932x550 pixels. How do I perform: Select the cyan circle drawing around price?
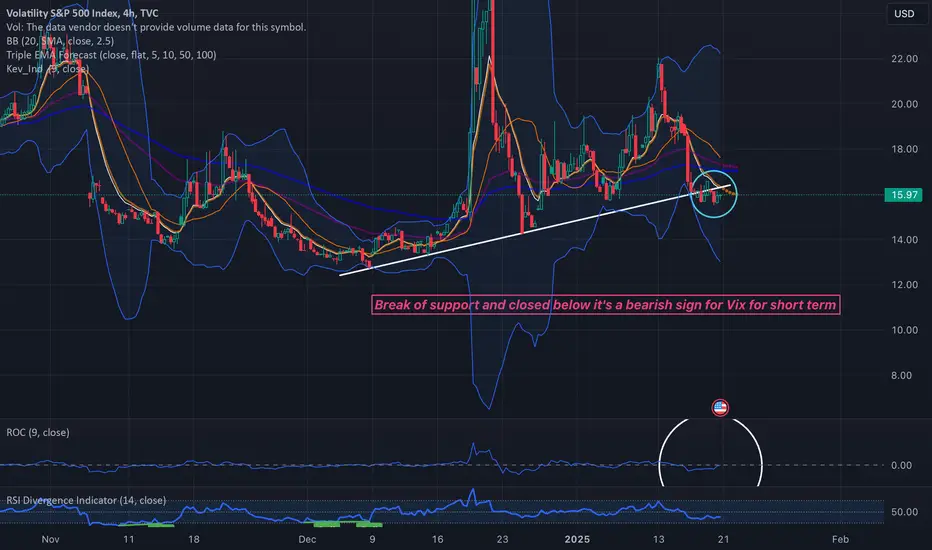713,194
